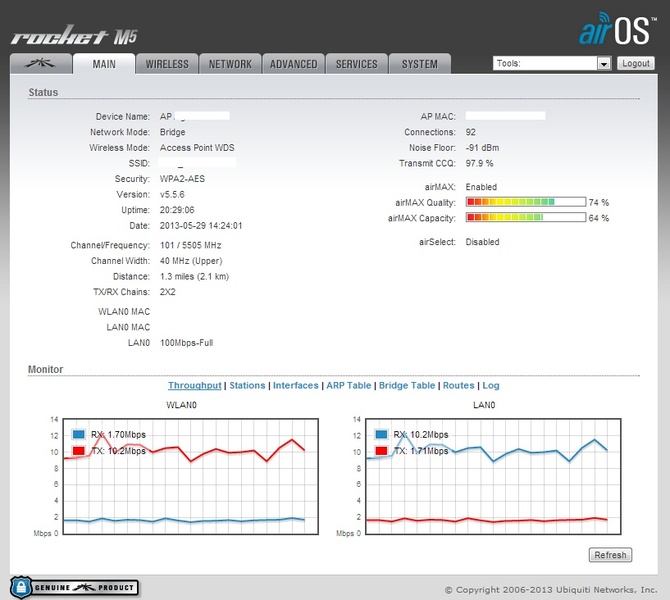Click the '100Mbps-Full' LAN0 value

(186, 343)
